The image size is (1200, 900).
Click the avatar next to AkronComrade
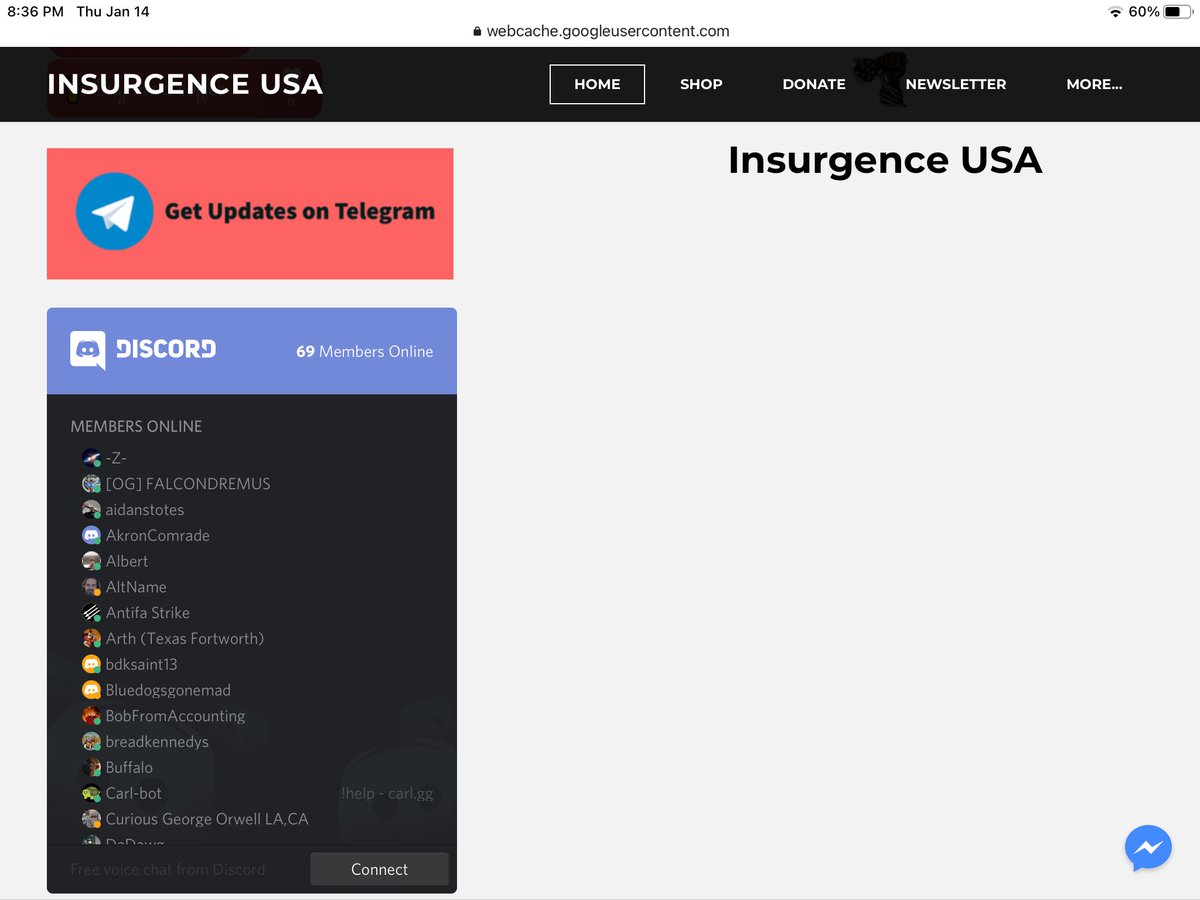(91, 535)
